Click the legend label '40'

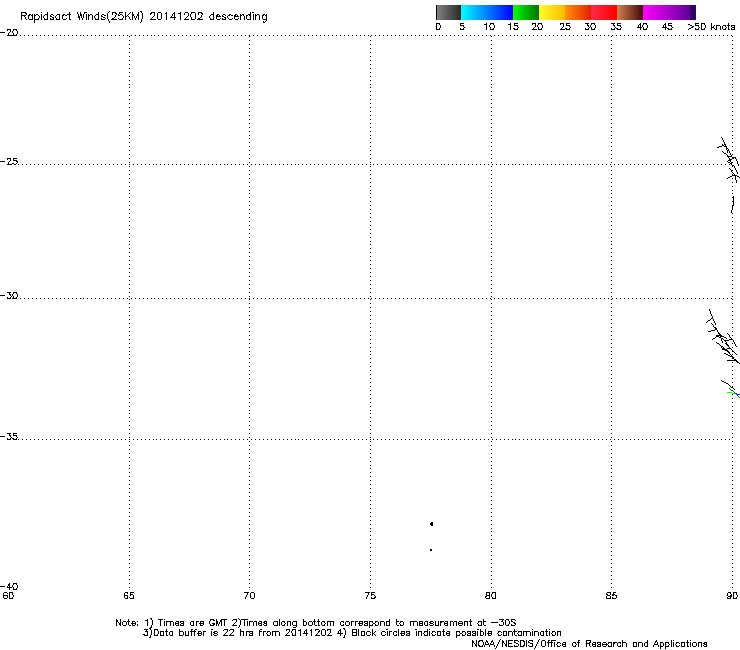(642, 27)
